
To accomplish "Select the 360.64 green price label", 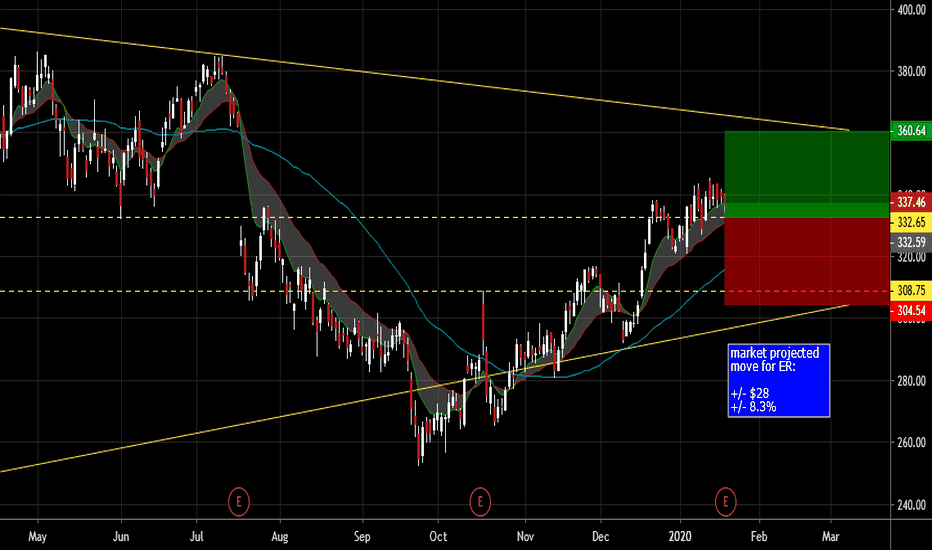I will [x=911, y=131].
